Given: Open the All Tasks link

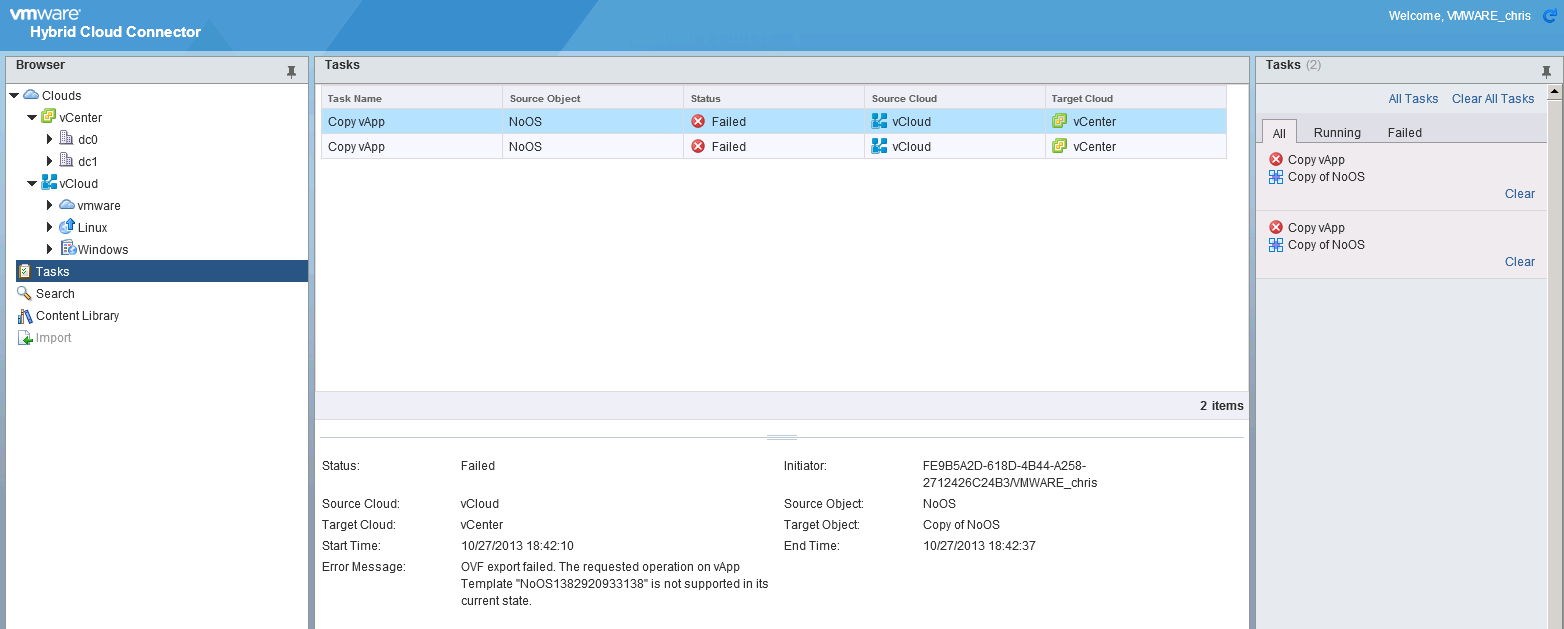Looking at the screenshot, I should point(1413,98).
